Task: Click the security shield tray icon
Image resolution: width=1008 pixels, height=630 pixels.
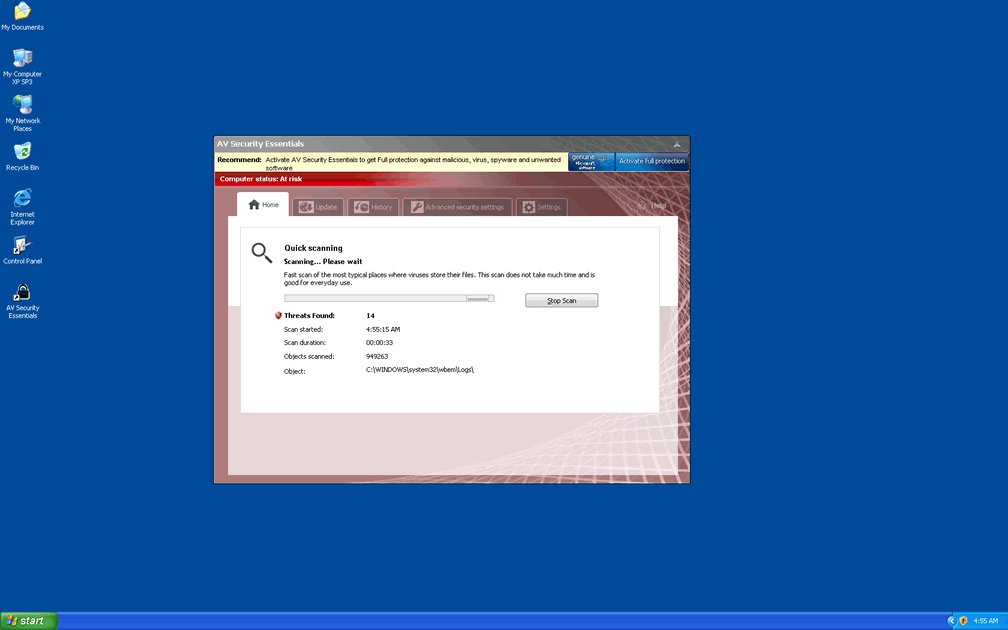Action: pyautogui.click(x=963, y=621)
